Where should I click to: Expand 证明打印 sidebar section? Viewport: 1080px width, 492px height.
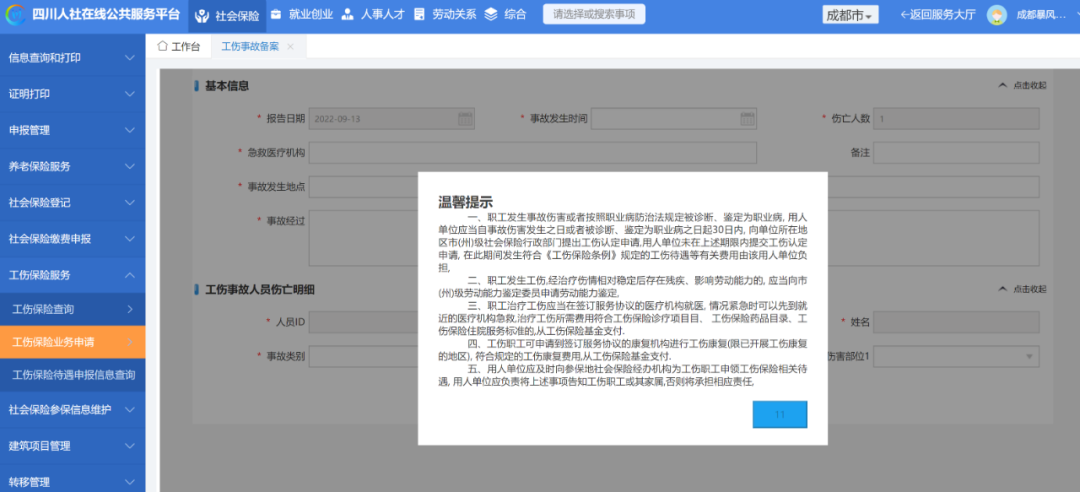[72, 94]
